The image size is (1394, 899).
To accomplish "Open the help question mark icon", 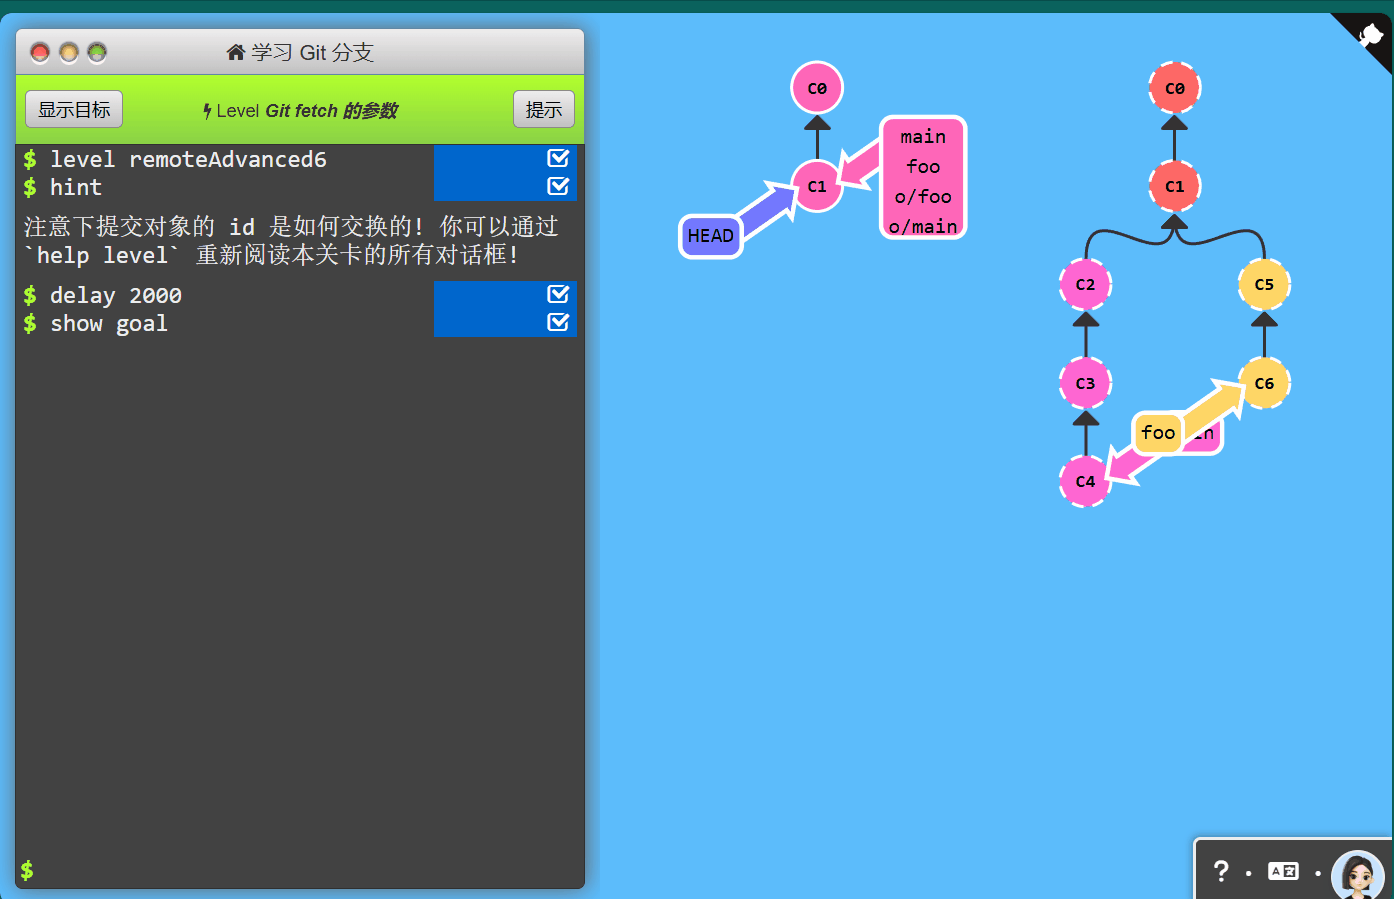I will (x=1221, y=871).
